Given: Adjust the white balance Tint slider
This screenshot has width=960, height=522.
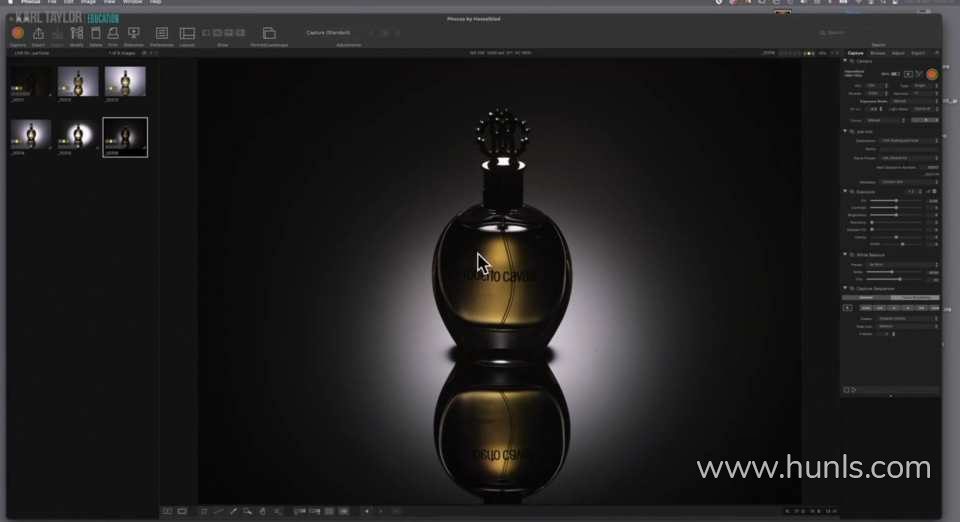Looking at the screenshot, I should (895, 279).
